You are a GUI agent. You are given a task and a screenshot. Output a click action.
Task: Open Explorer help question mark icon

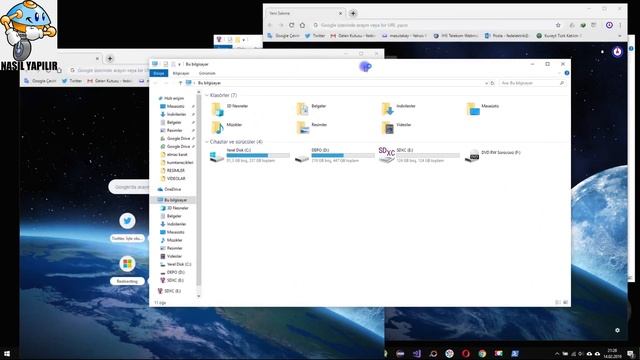pos(567,73)
